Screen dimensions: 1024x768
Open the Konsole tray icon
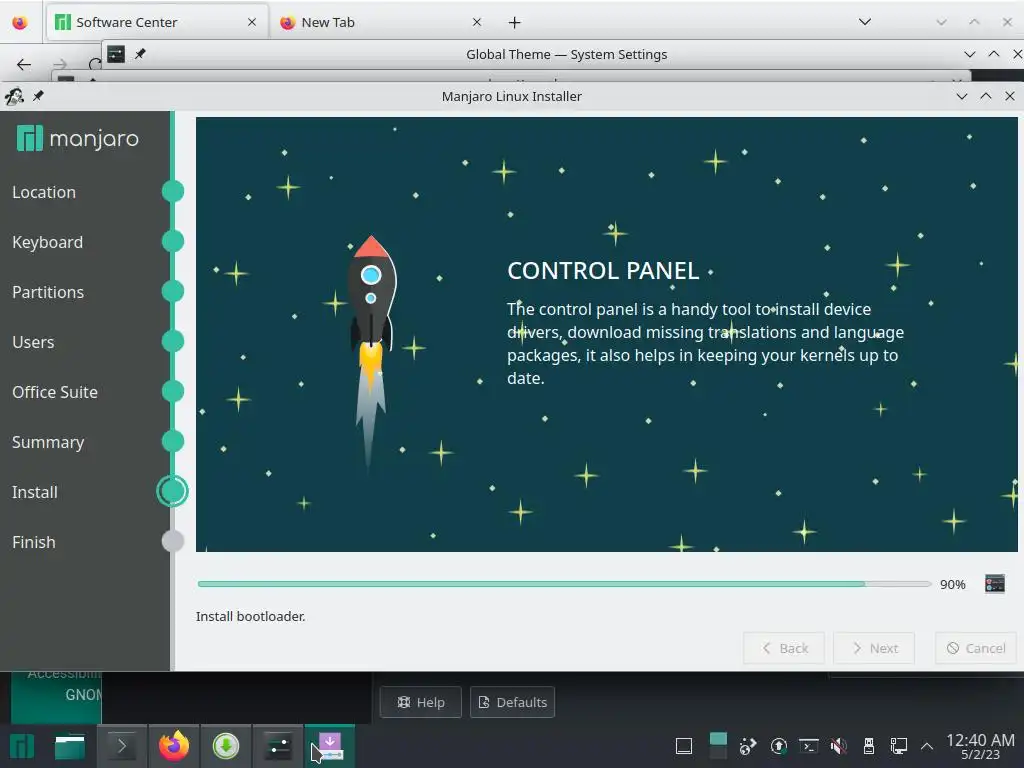[x=808, y=746]
